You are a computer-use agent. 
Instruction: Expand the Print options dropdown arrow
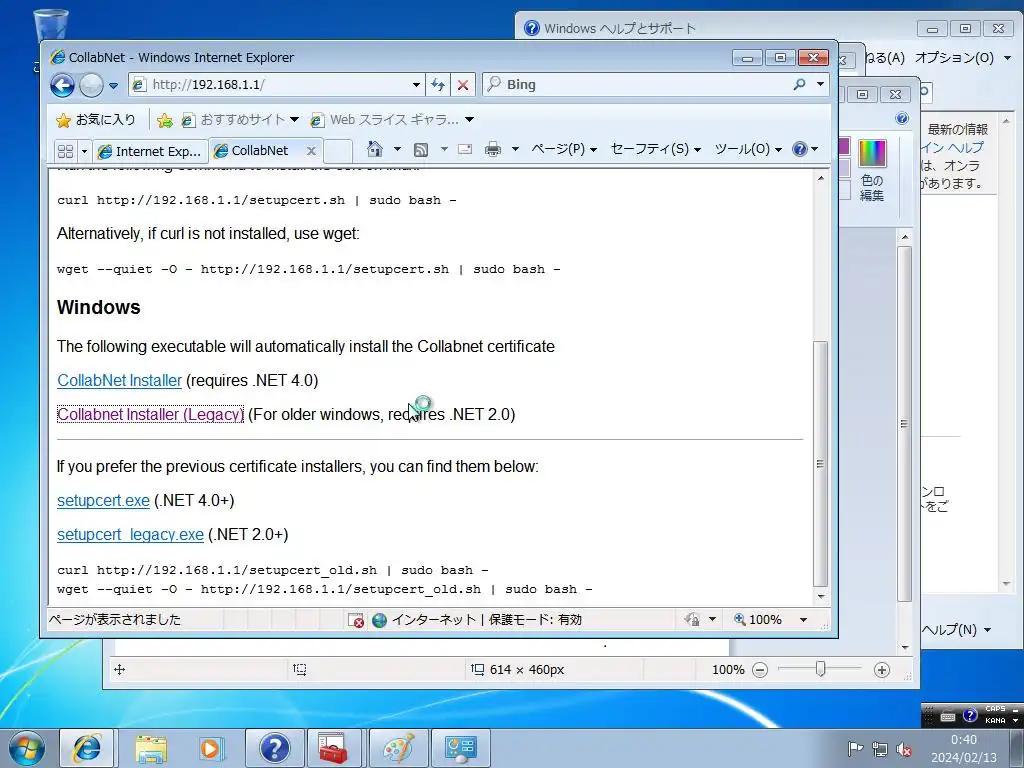click(x=515, y=150)
